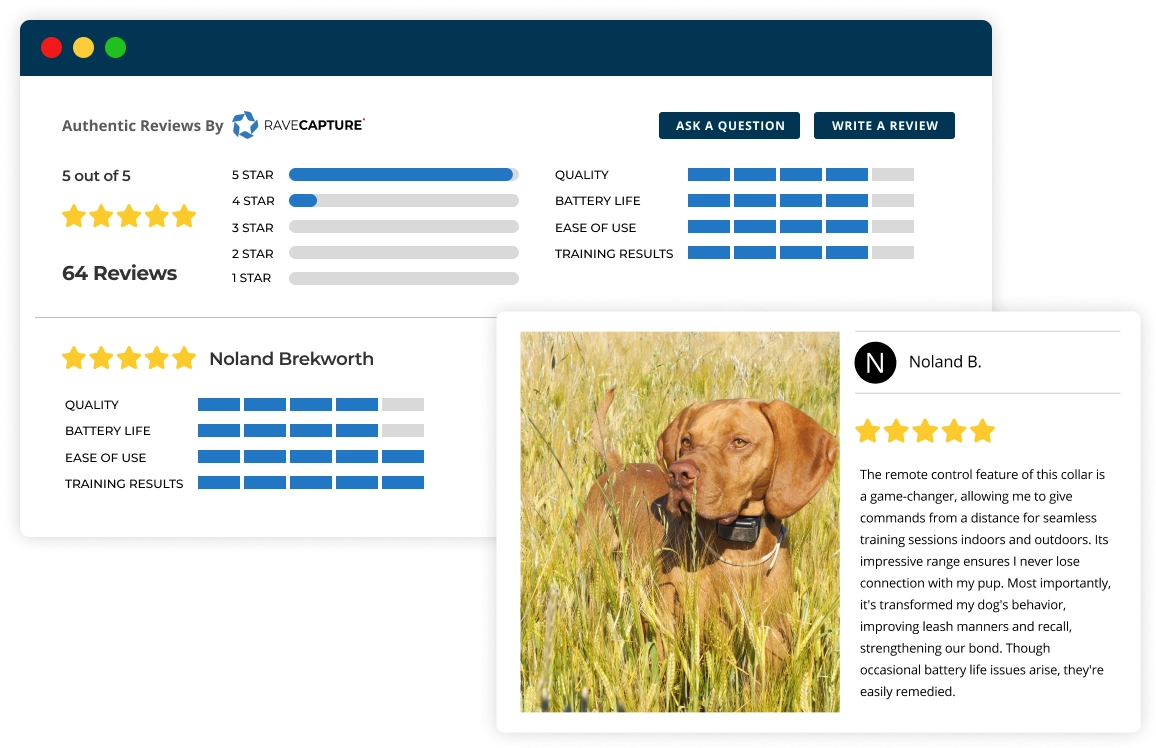Click the '64 Reviews' count text

119,272
